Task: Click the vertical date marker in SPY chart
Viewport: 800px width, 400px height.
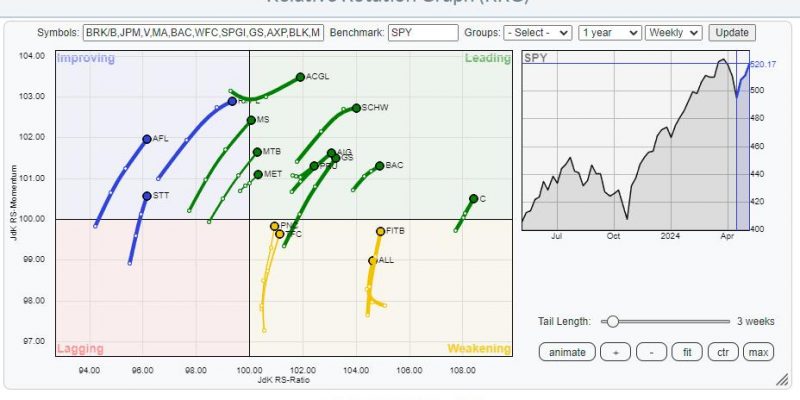Action: click(737, 140)
